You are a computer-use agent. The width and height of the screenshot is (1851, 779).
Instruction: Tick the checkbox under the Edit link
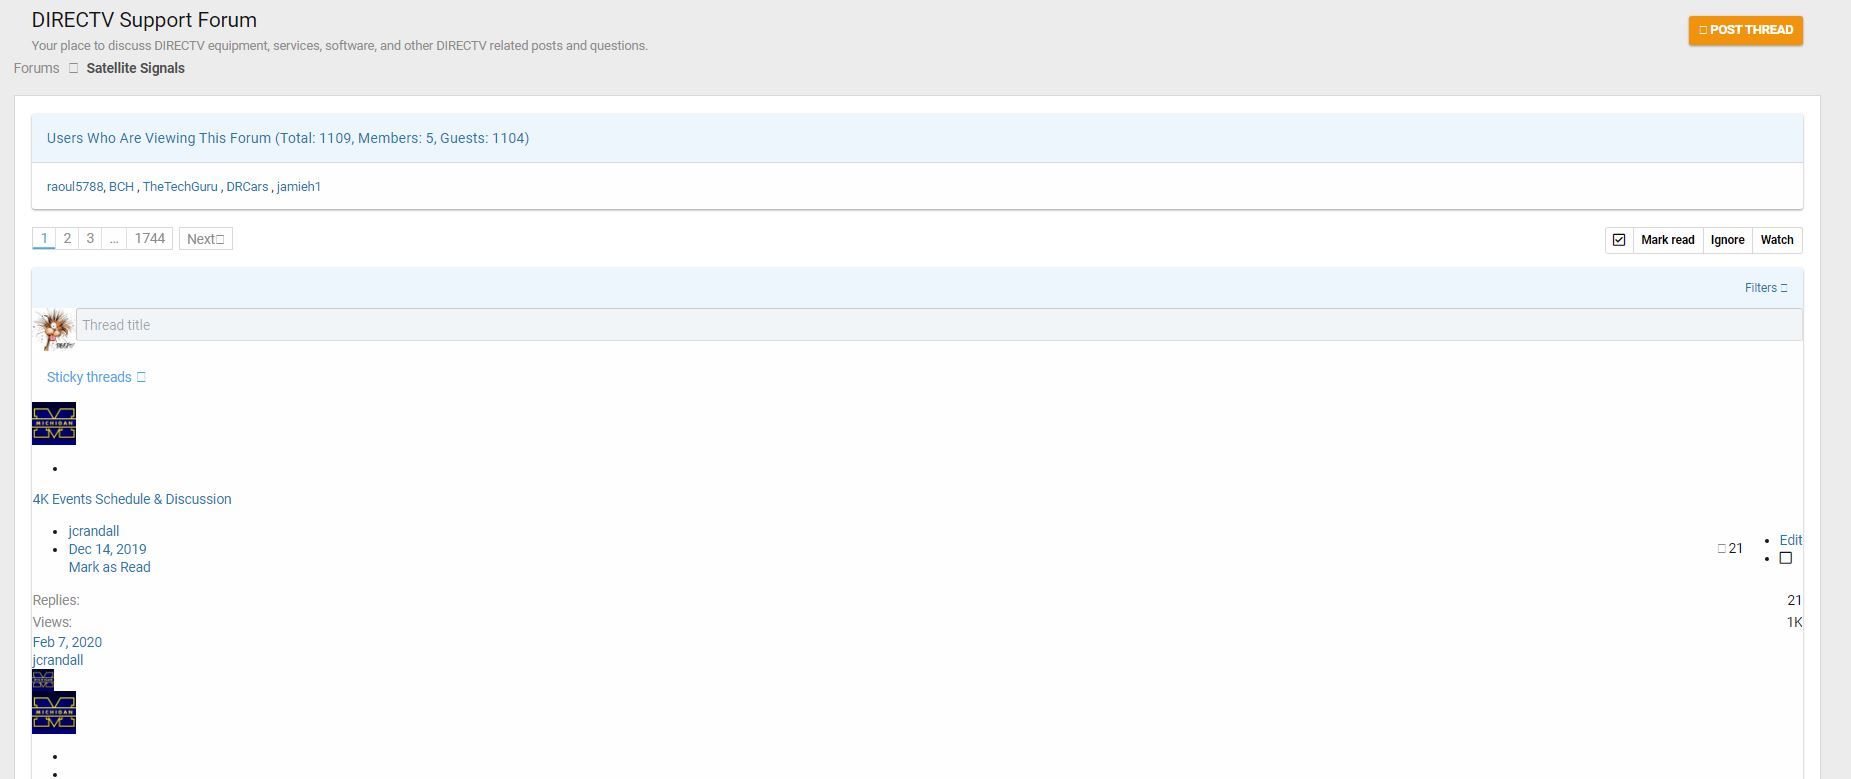[x=1785, y=558]
